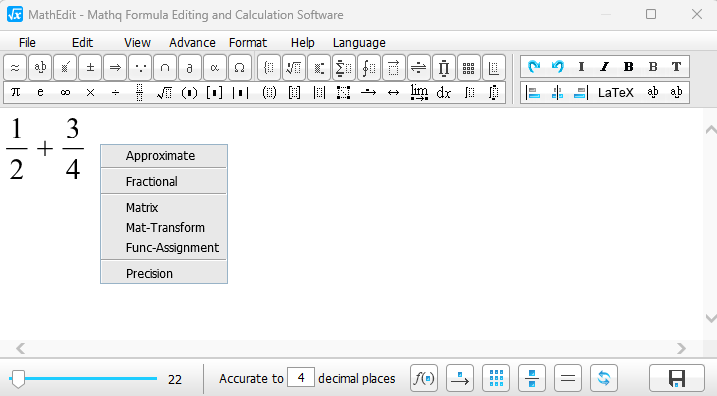Screen dimensions: 717x396
Task: Choose Precision from the context menu
Action: tap(164, 273)
